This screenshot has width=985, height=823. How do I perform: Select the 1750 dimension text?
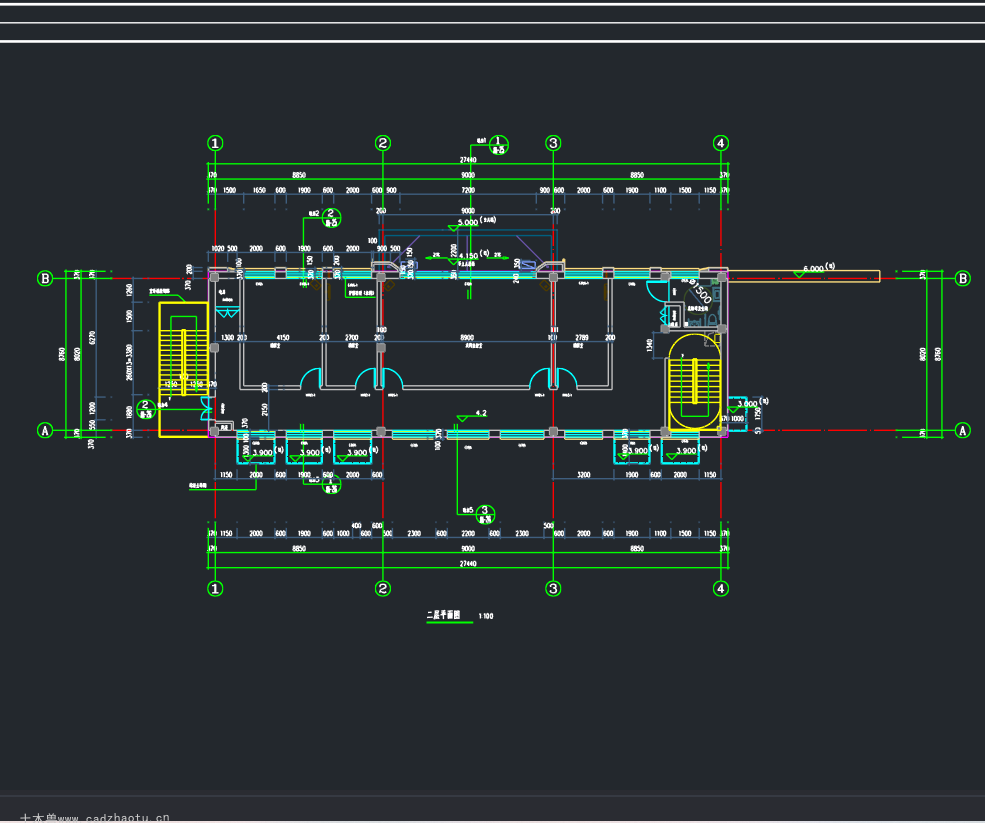click(758, 414)
